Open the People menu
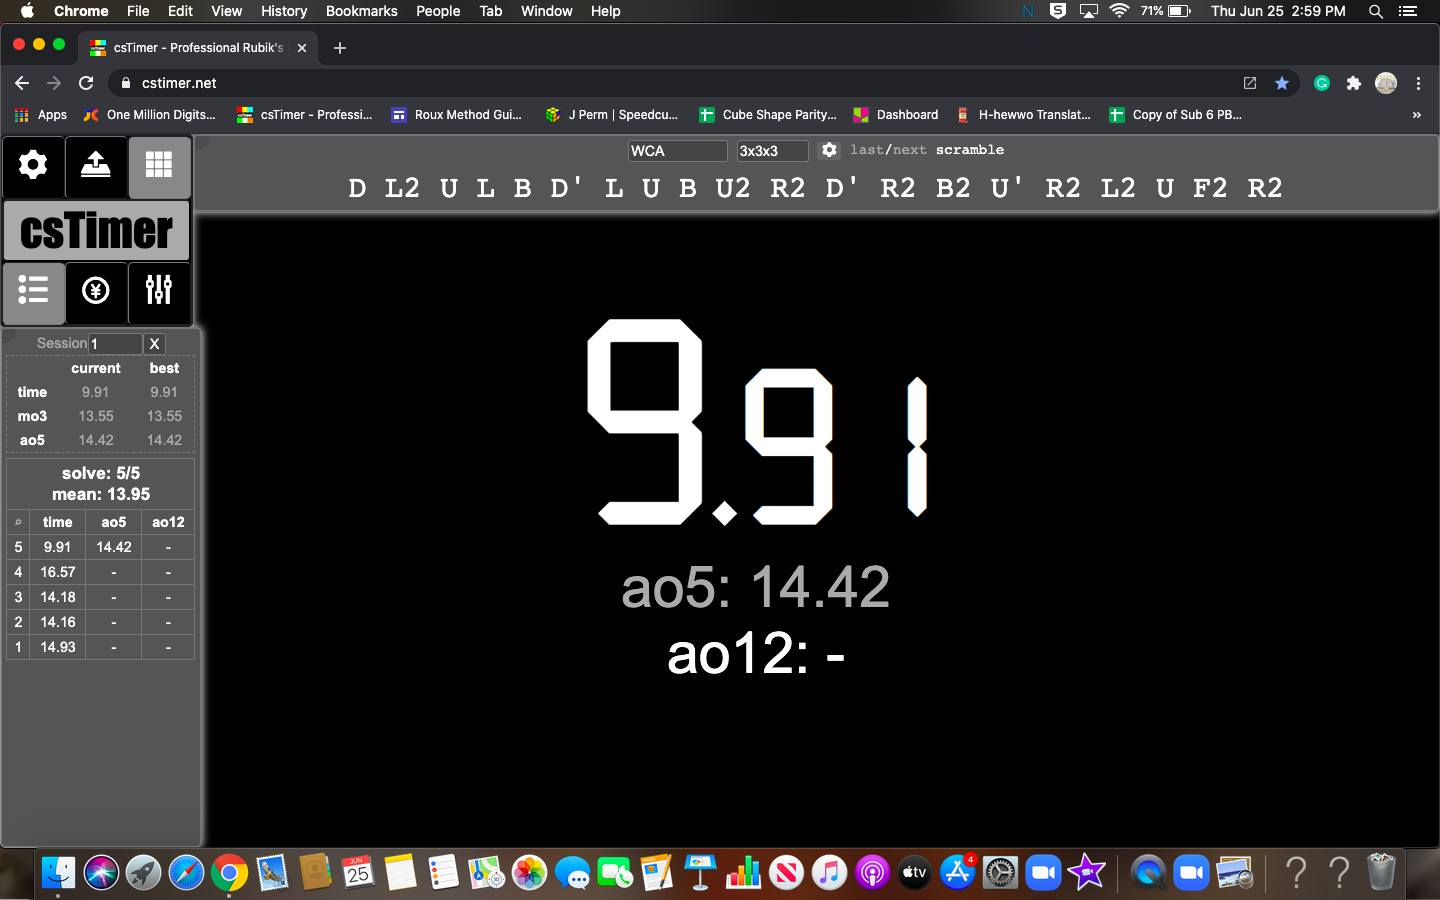Viewport: 1440px width, 900px height. click(438, 11)
